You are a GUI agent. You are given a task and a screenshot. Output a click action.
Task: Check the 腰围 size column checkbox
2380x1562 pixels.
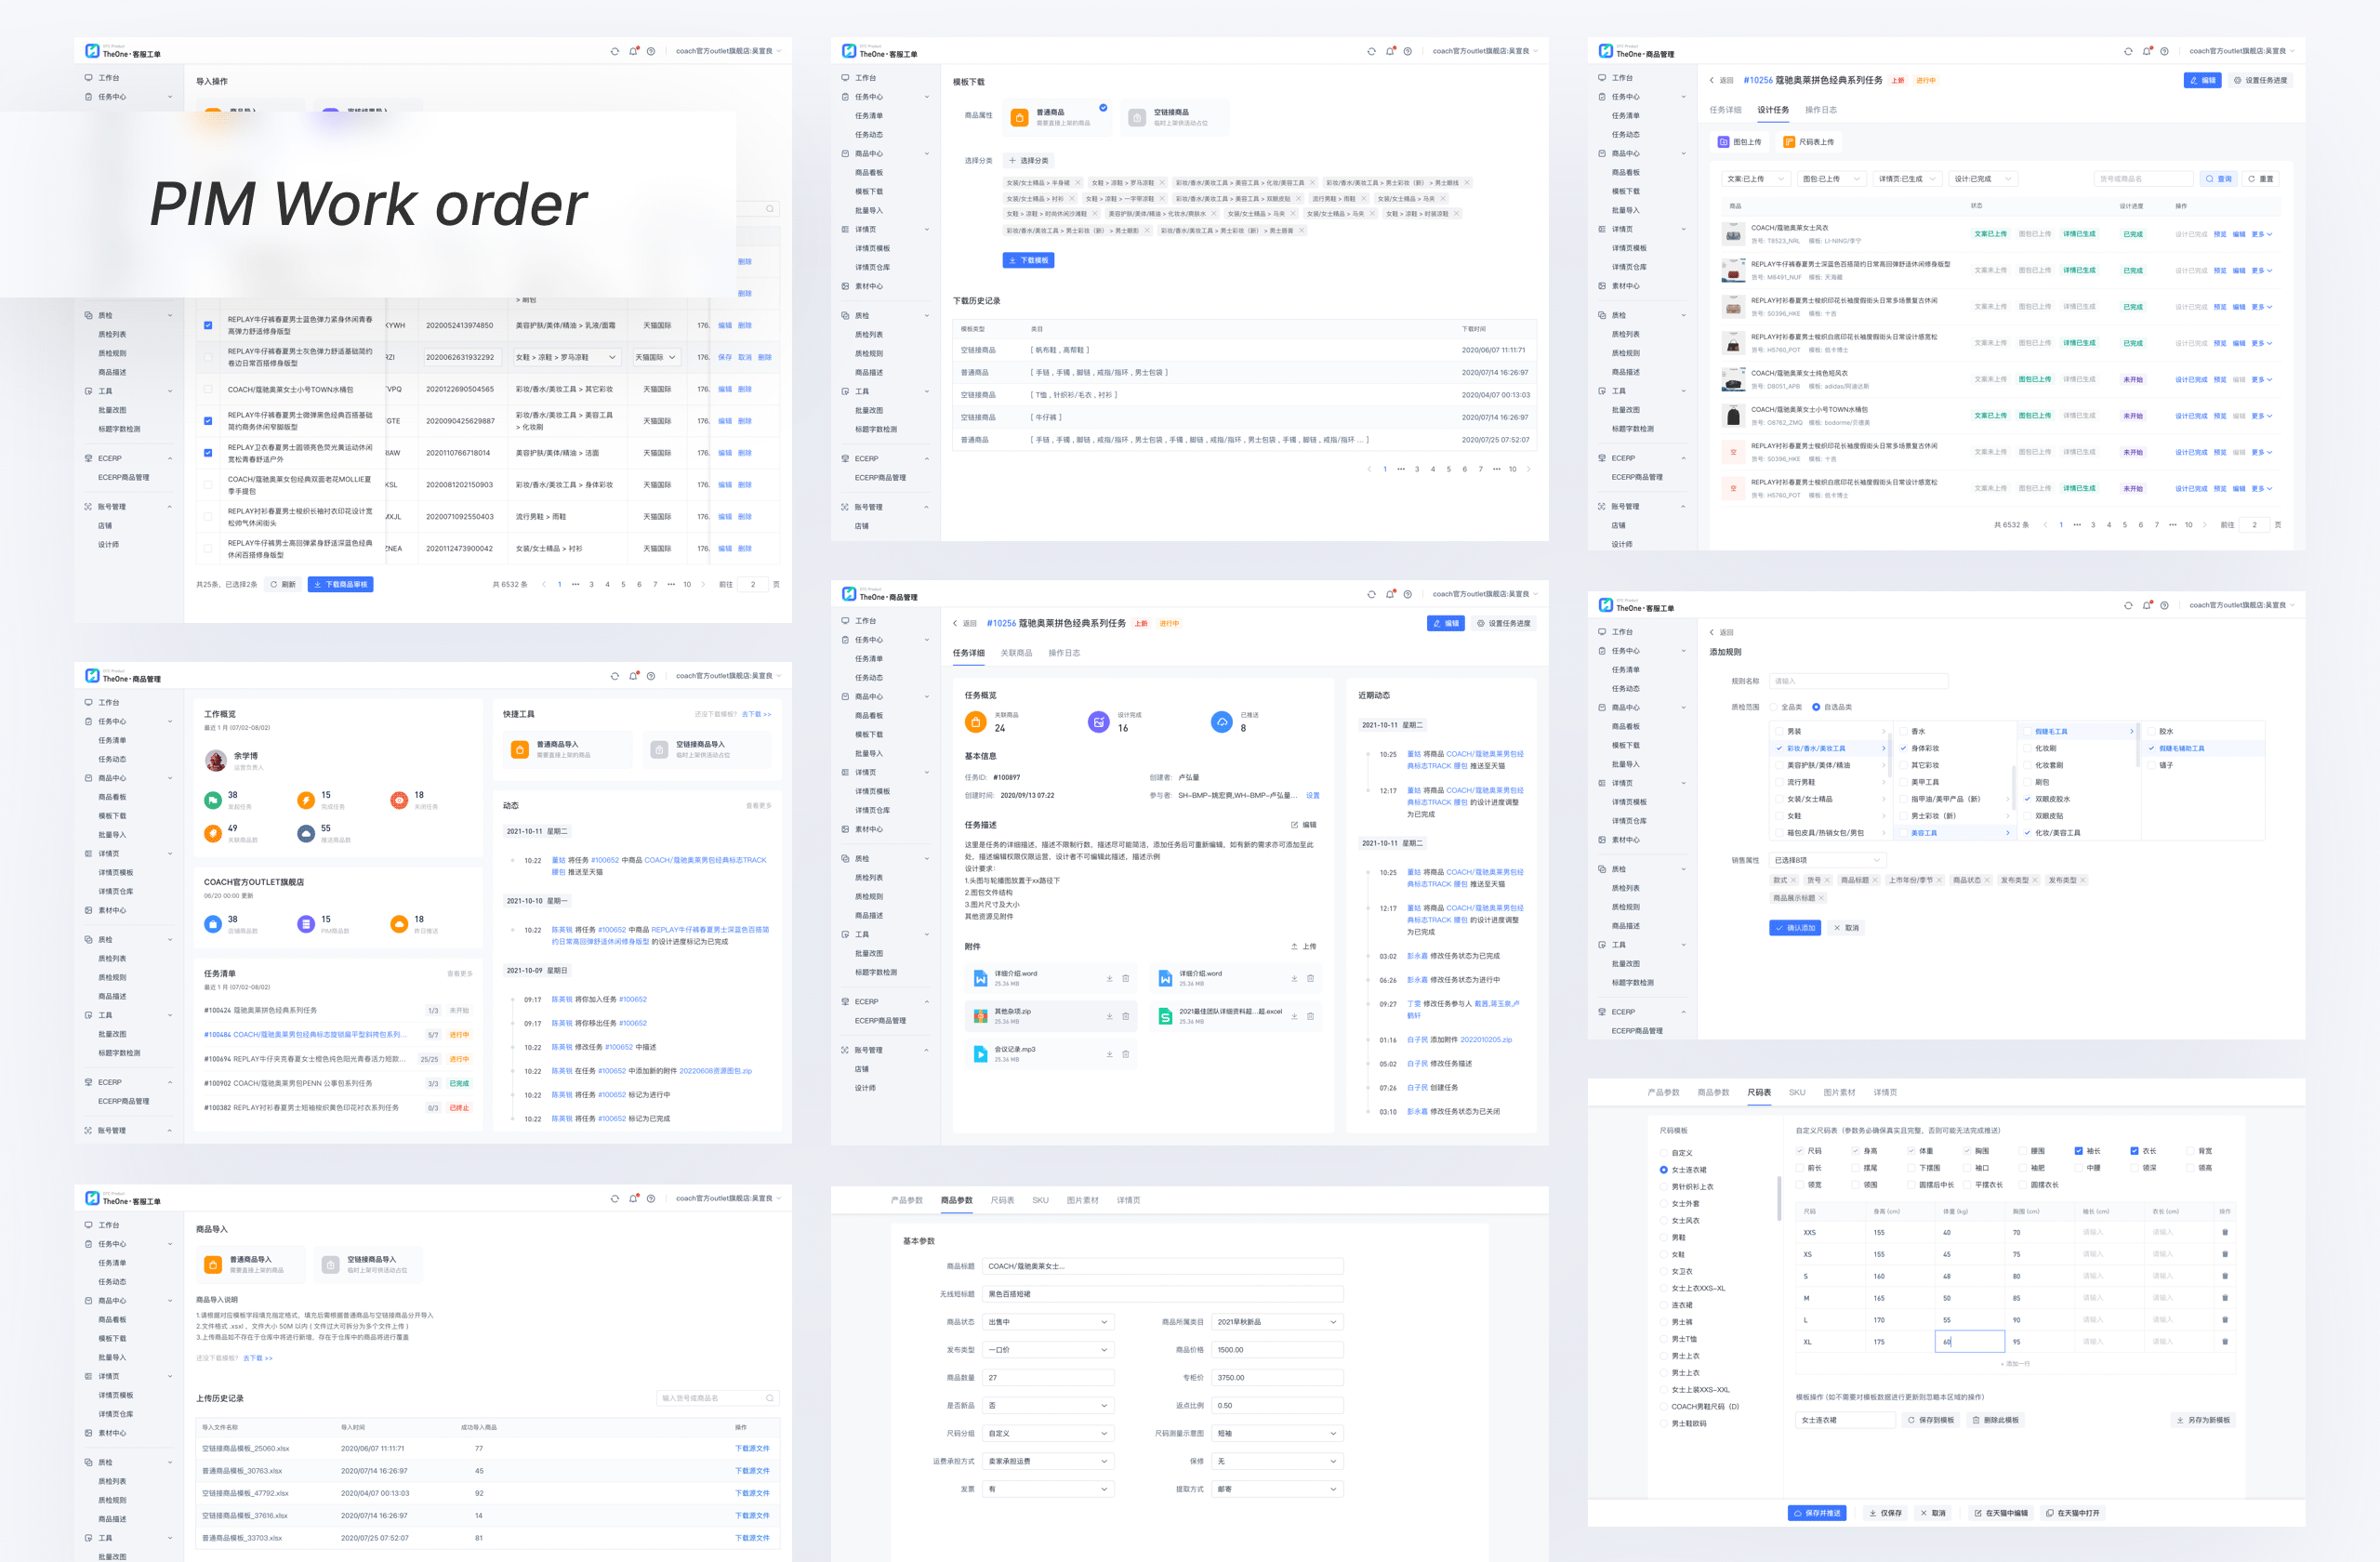tap(2023, 1151)
